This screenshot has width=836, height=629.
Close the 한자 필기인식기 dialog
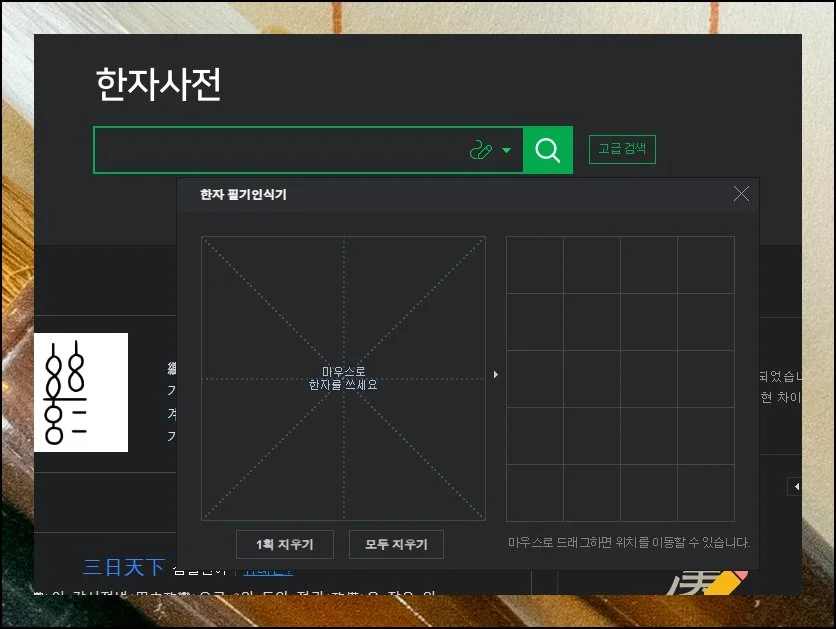(741, 194)
